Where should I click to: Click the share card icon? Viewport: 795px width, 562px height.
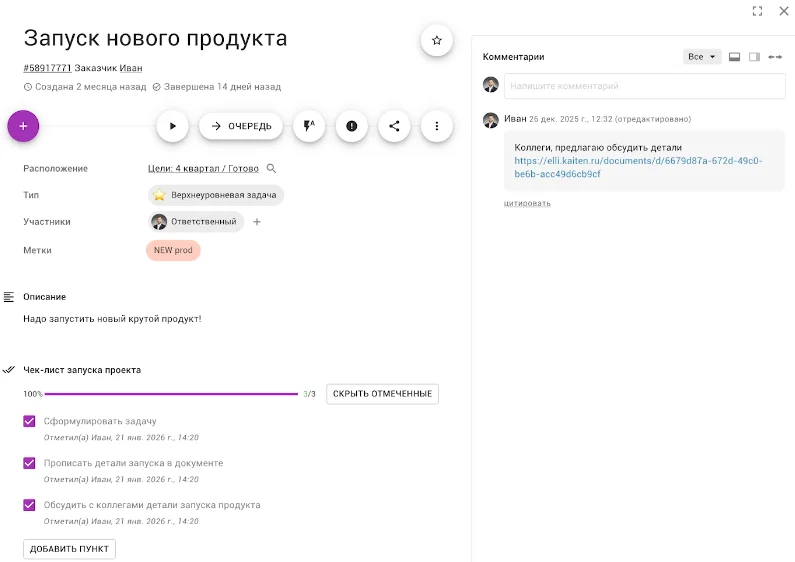[x=394, y=126]
